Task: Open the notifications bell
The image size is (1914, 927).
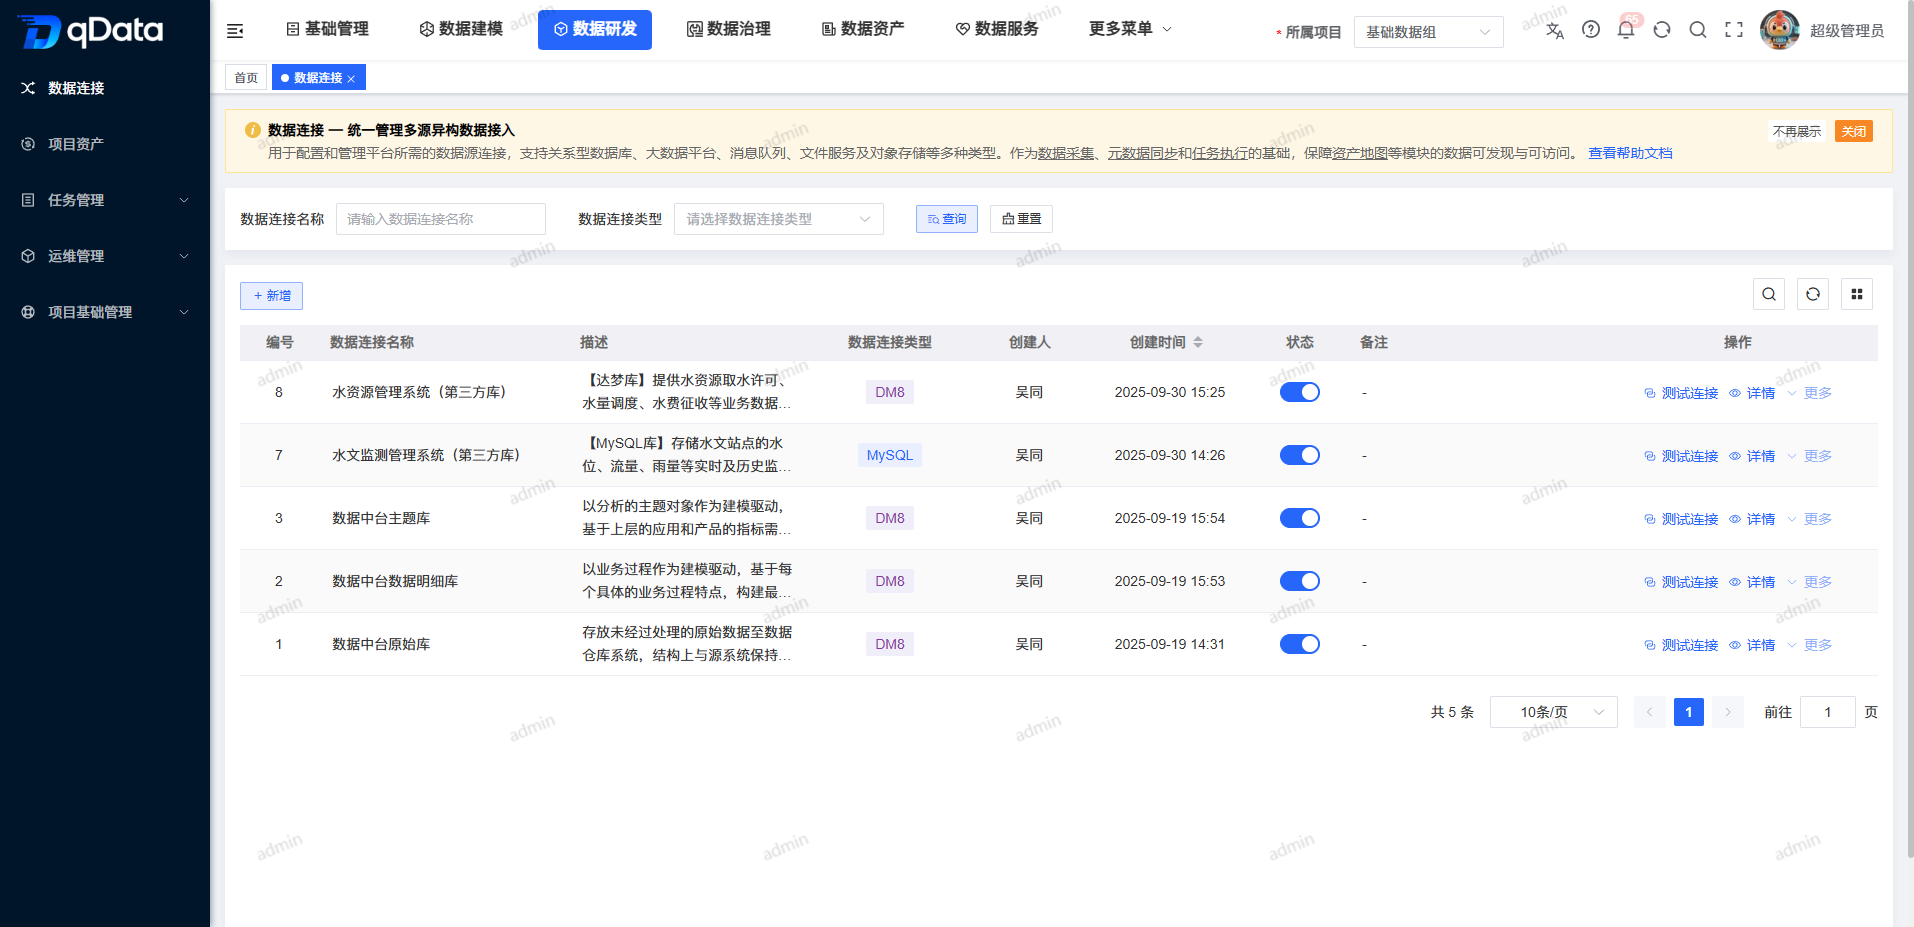Action: tap(1626, 30)
